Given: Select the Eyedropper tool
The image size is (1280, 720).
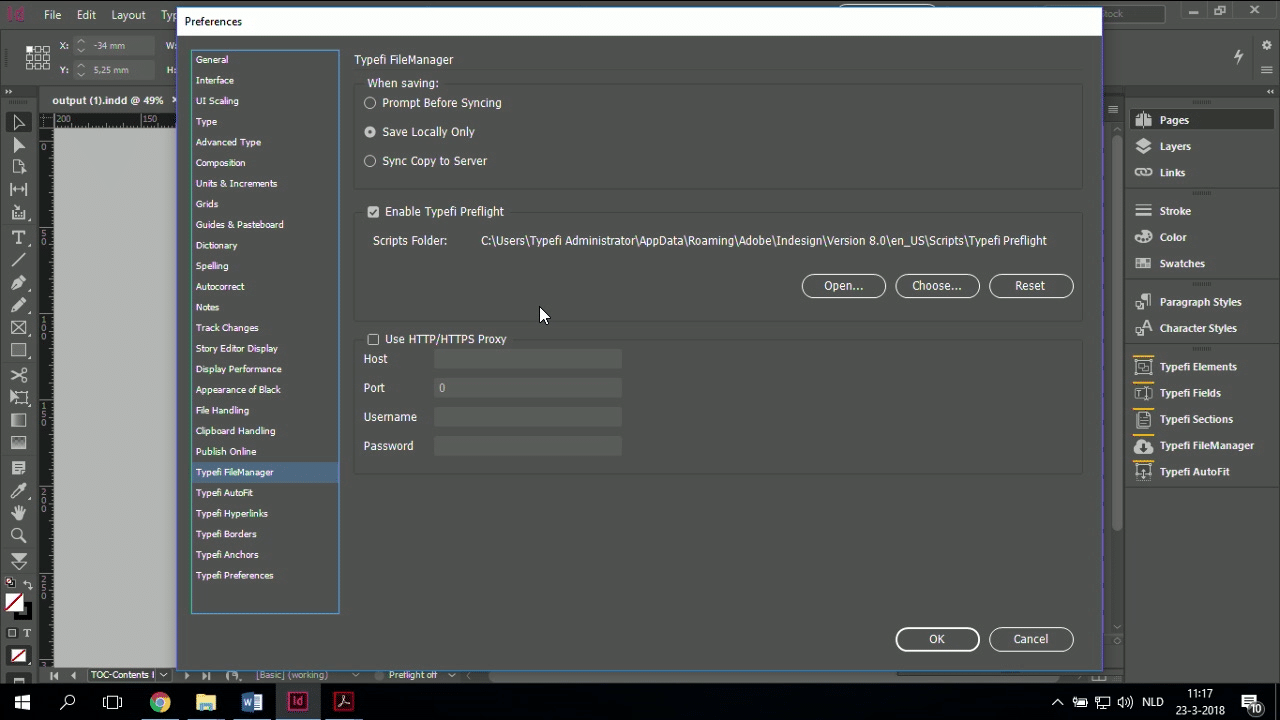Looking at the screenshot, I should pyautogui.click(x=18, y=491).
